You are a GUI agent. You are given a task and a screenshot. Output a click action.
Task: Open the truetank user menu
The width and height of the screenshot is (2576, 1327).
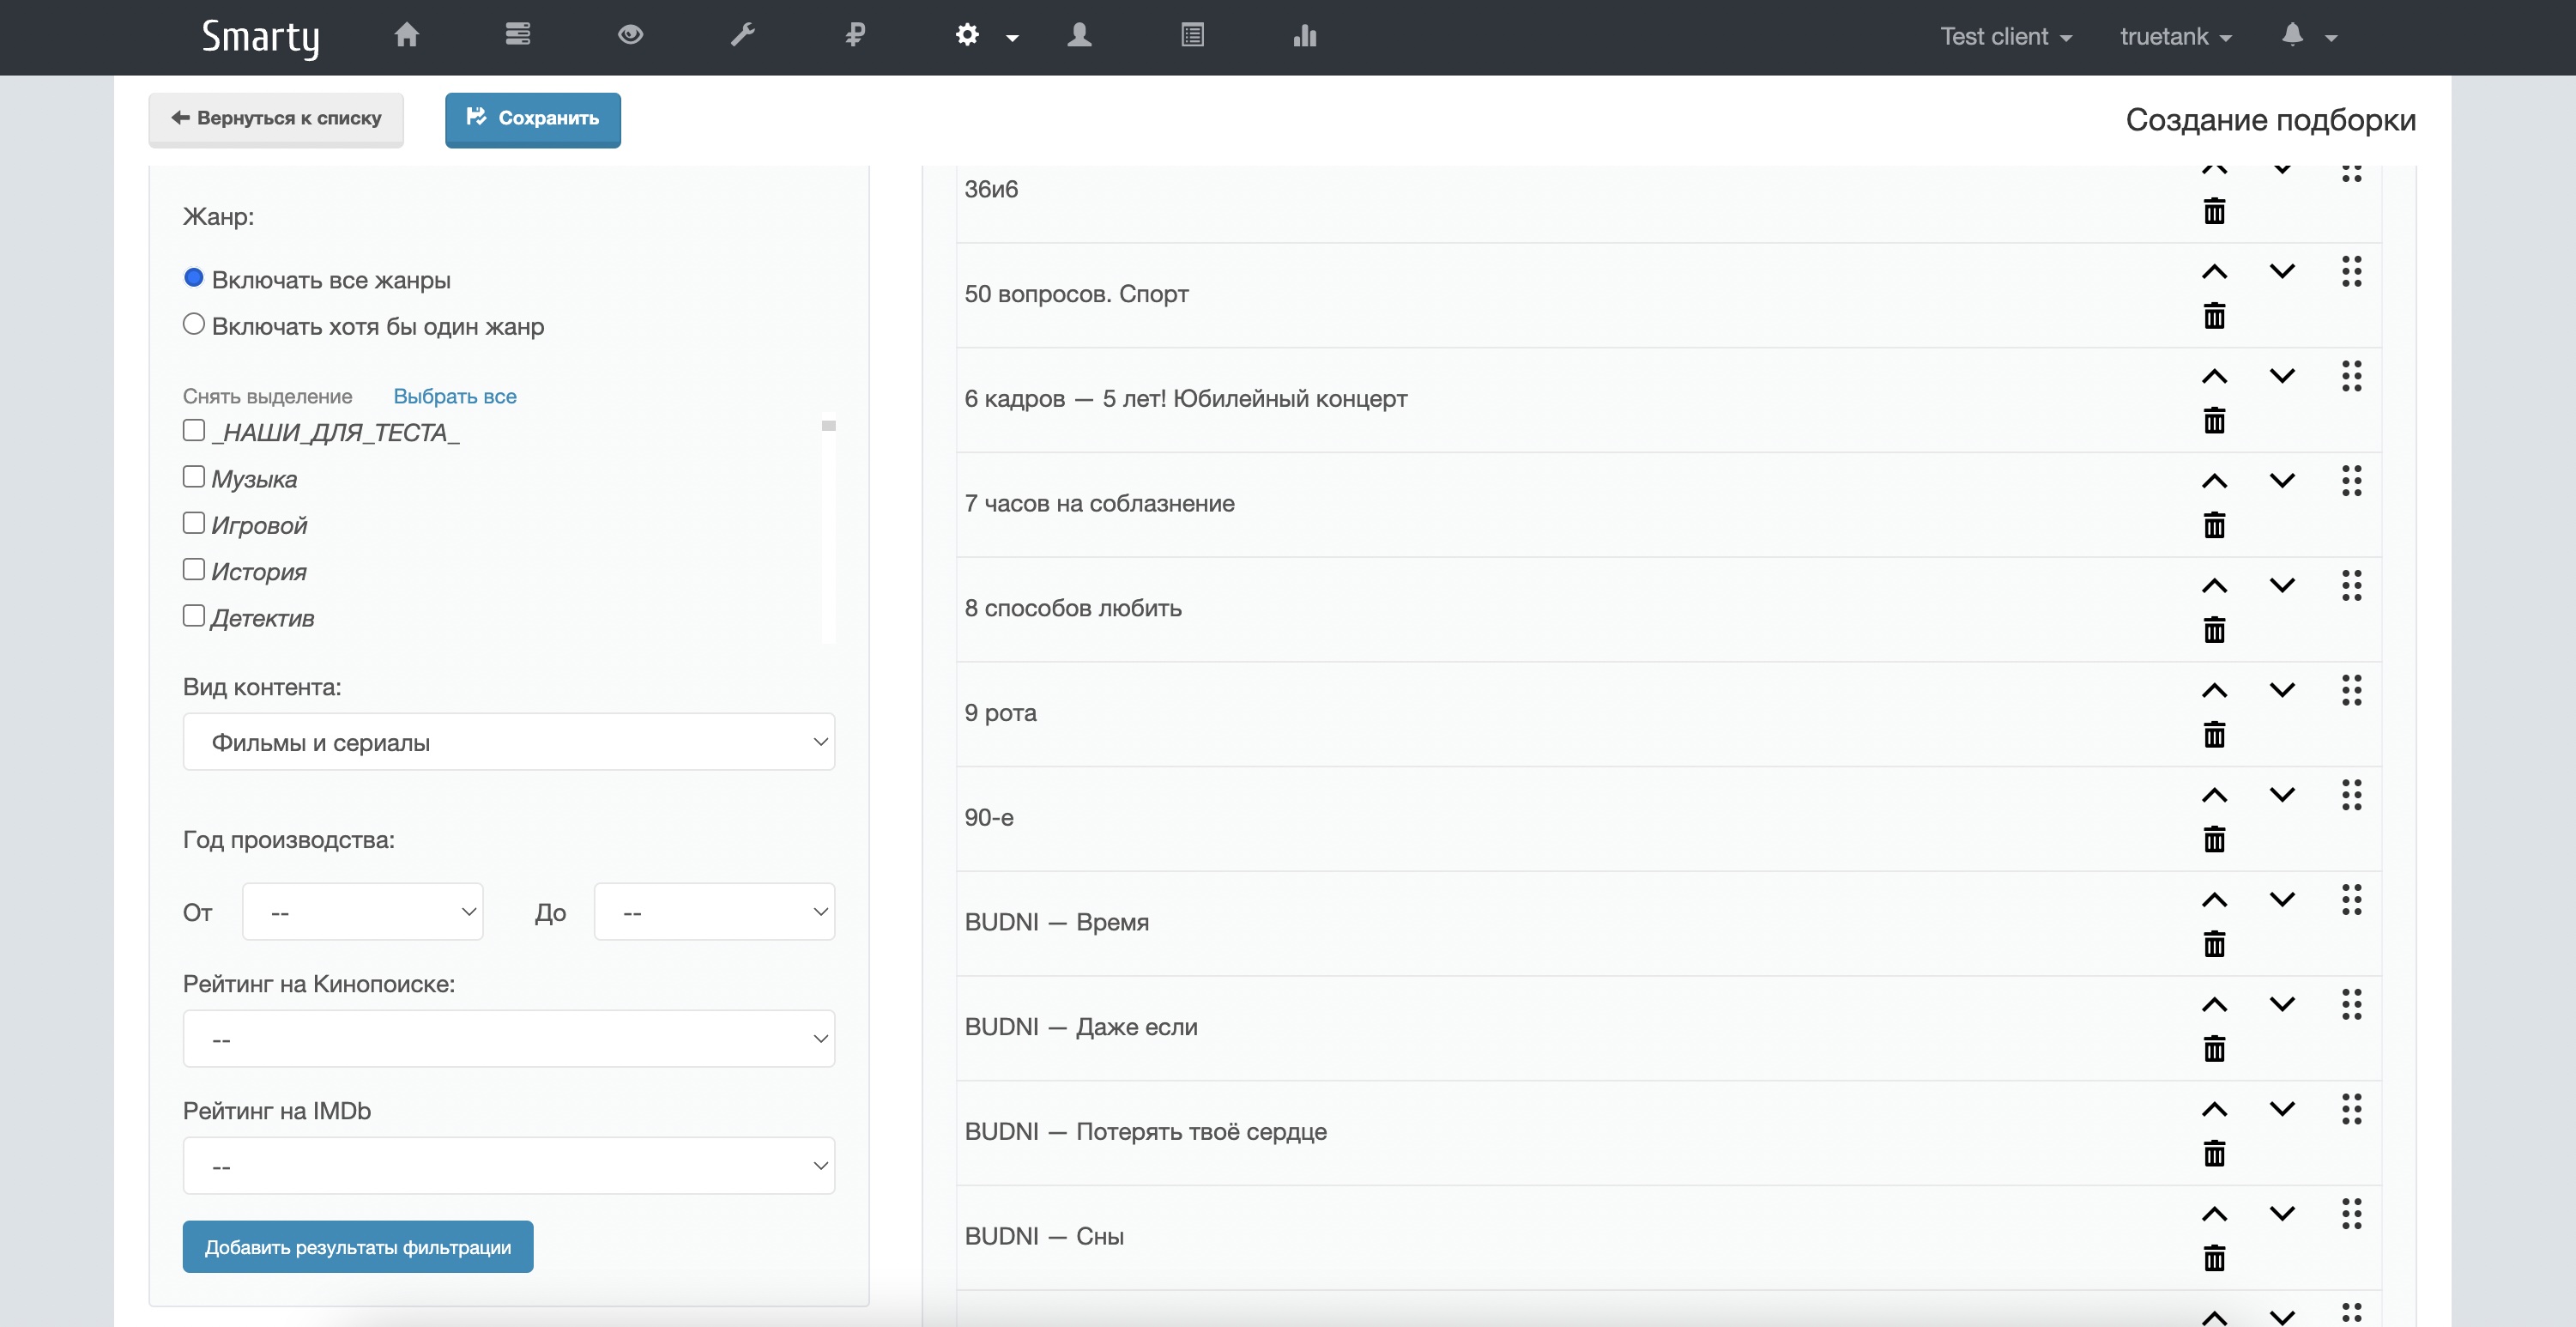pos(2175,37)
